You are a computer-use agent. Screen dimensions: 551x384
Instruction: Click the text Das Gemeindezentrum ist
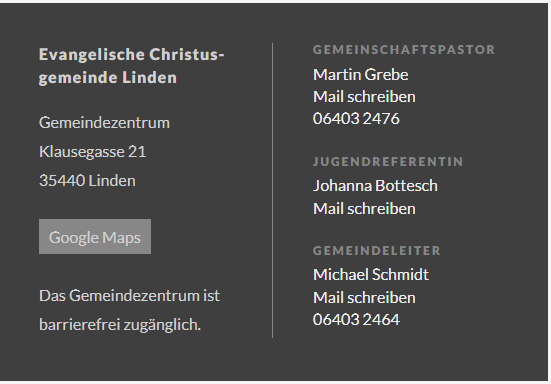(x=129, y=295)
